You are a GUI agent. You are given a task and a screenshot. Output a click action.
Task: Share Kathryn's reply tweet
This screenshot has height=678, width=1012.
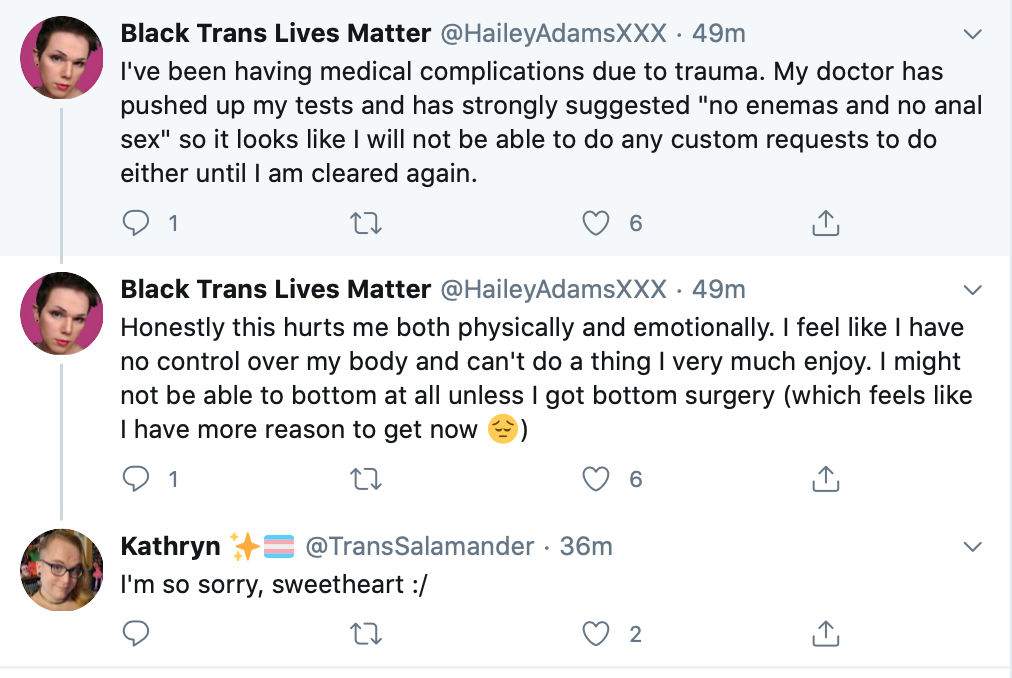pos(825,633)
